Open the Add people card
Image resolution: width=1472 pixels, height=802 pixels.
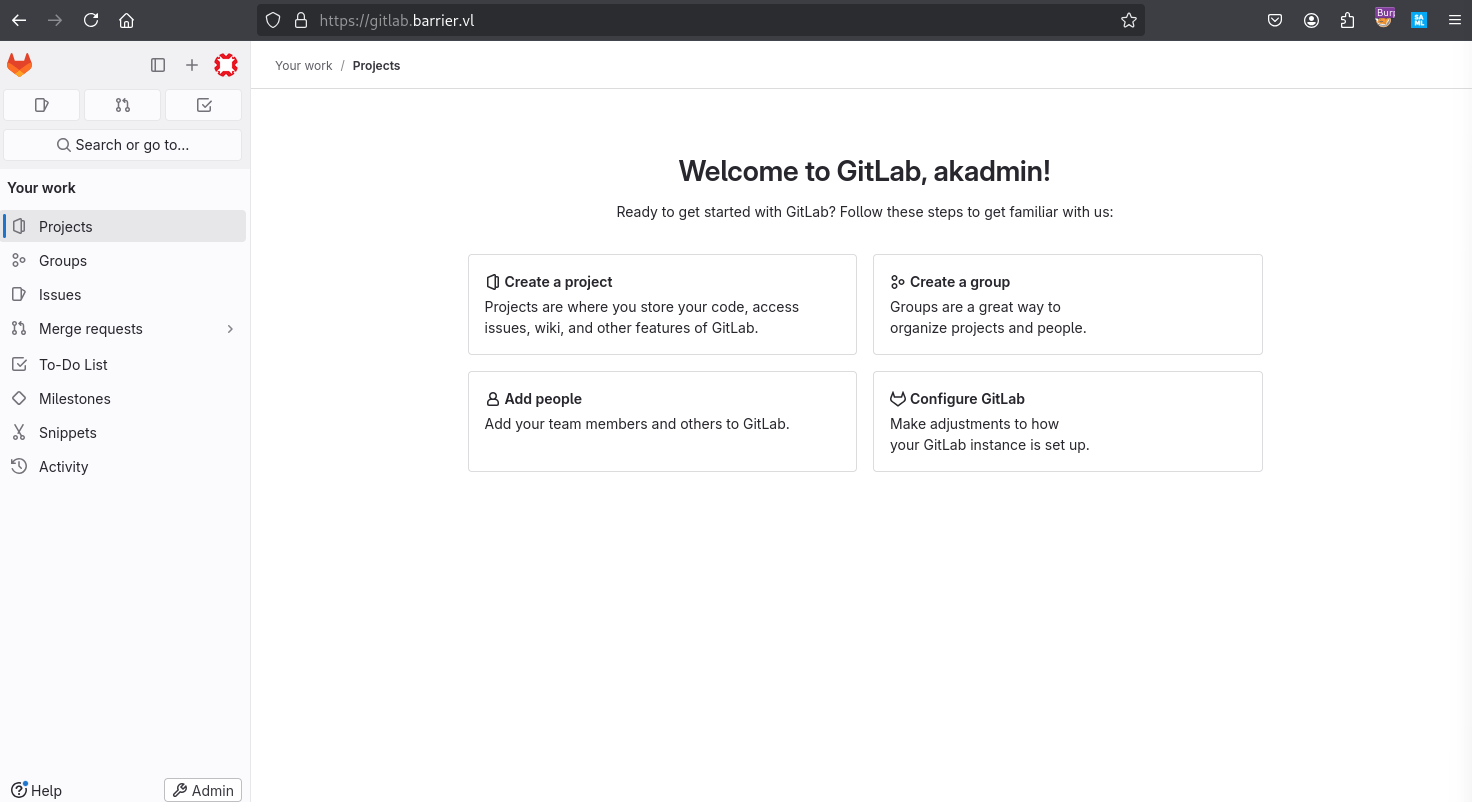(x=662, y=421)
